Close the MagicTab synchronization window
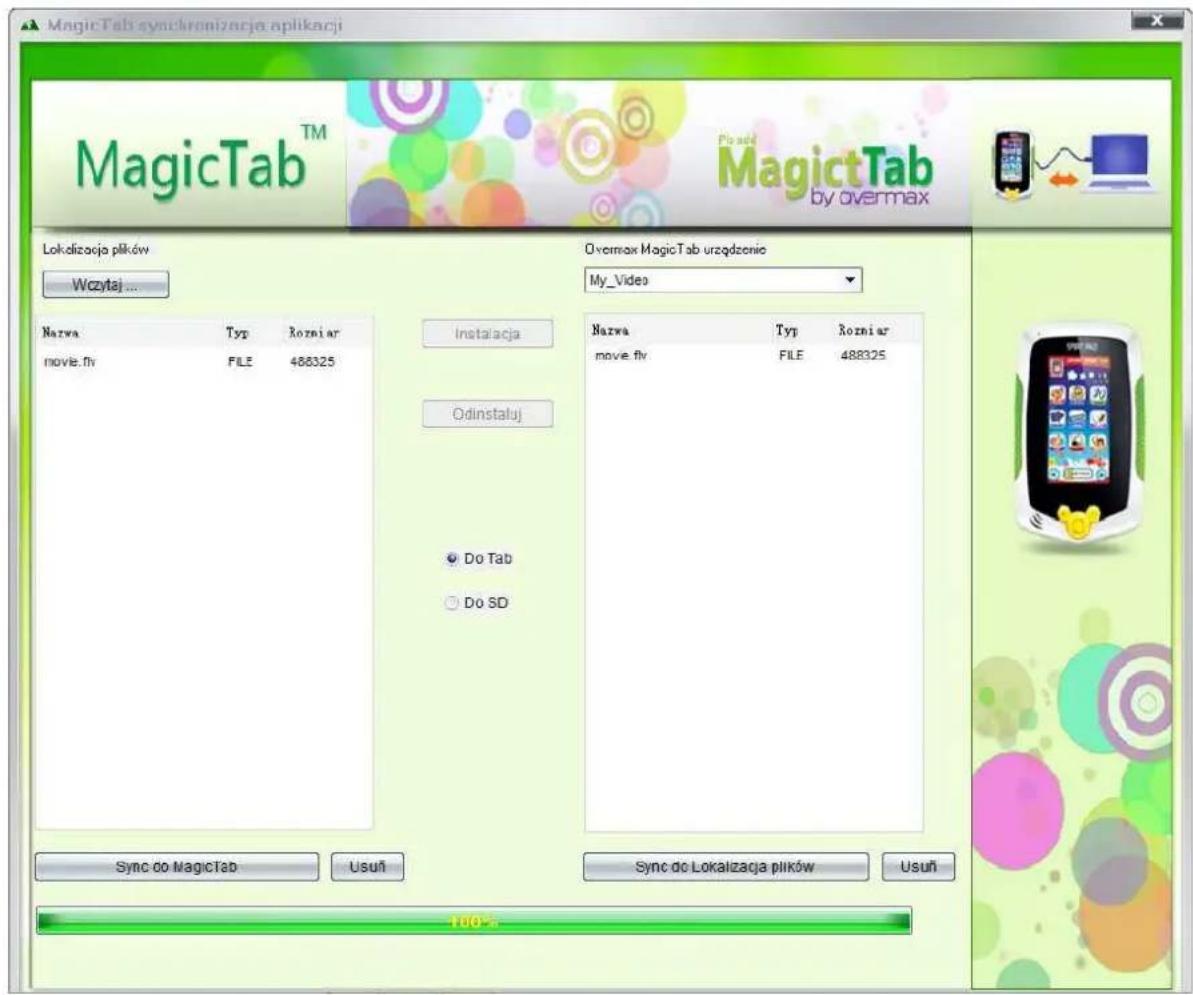This screenshot has height=995, width=1193. click(1157, 21)
